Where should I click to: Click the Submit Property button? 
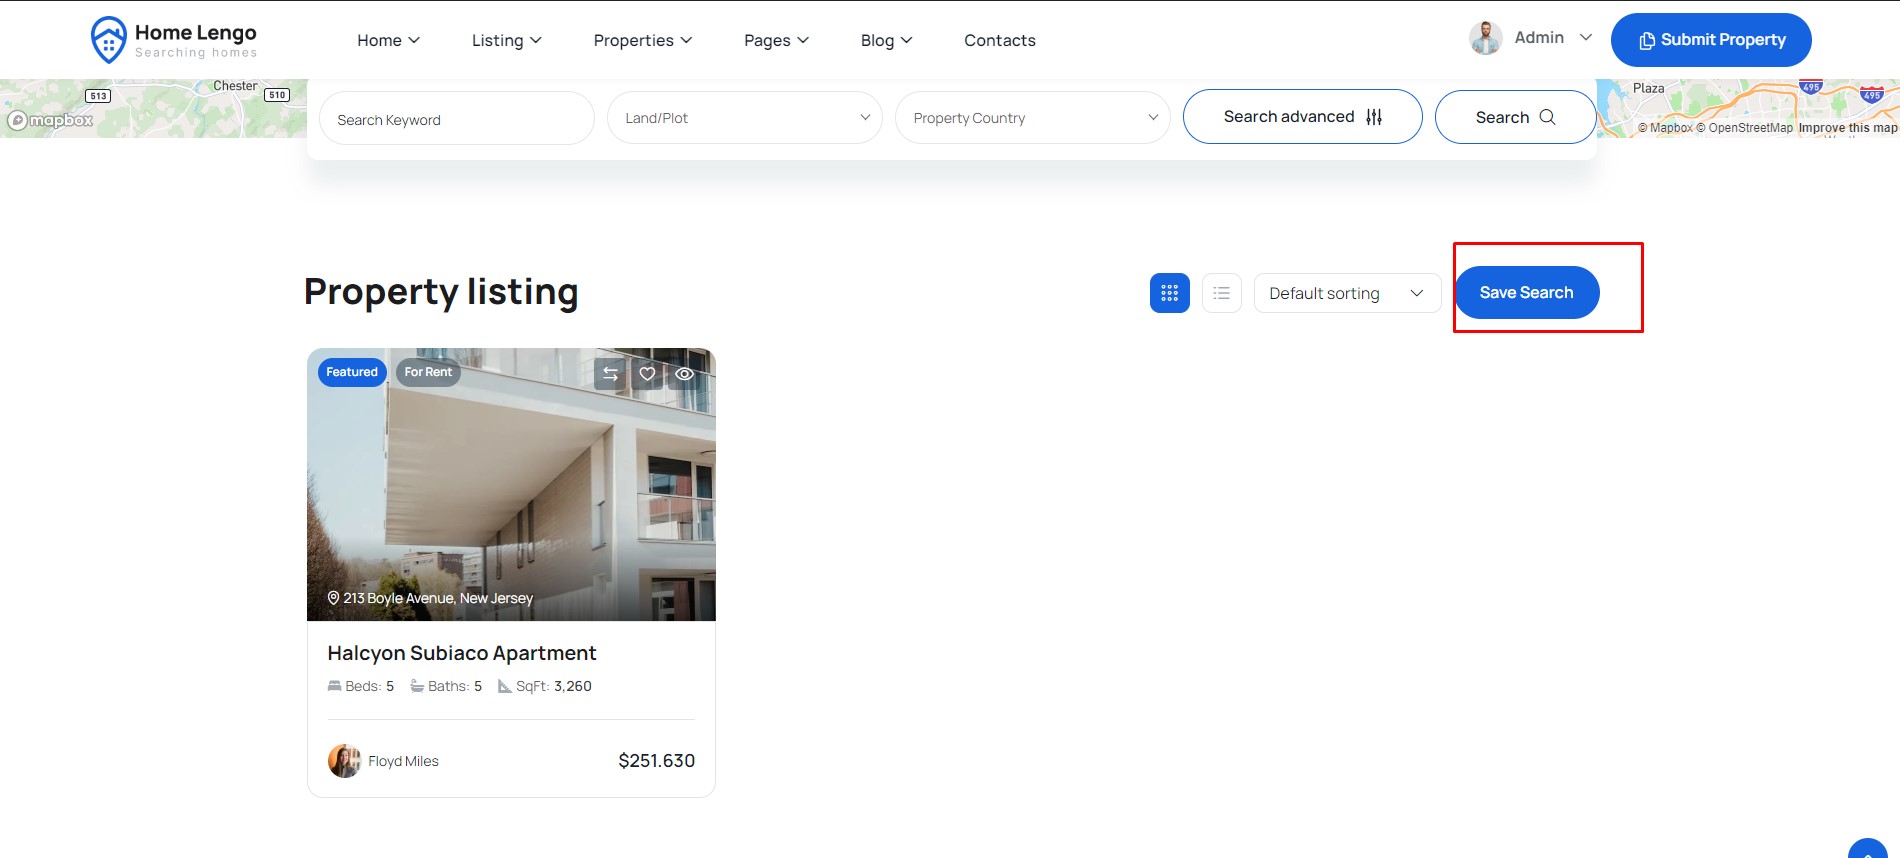(1711, 40)
